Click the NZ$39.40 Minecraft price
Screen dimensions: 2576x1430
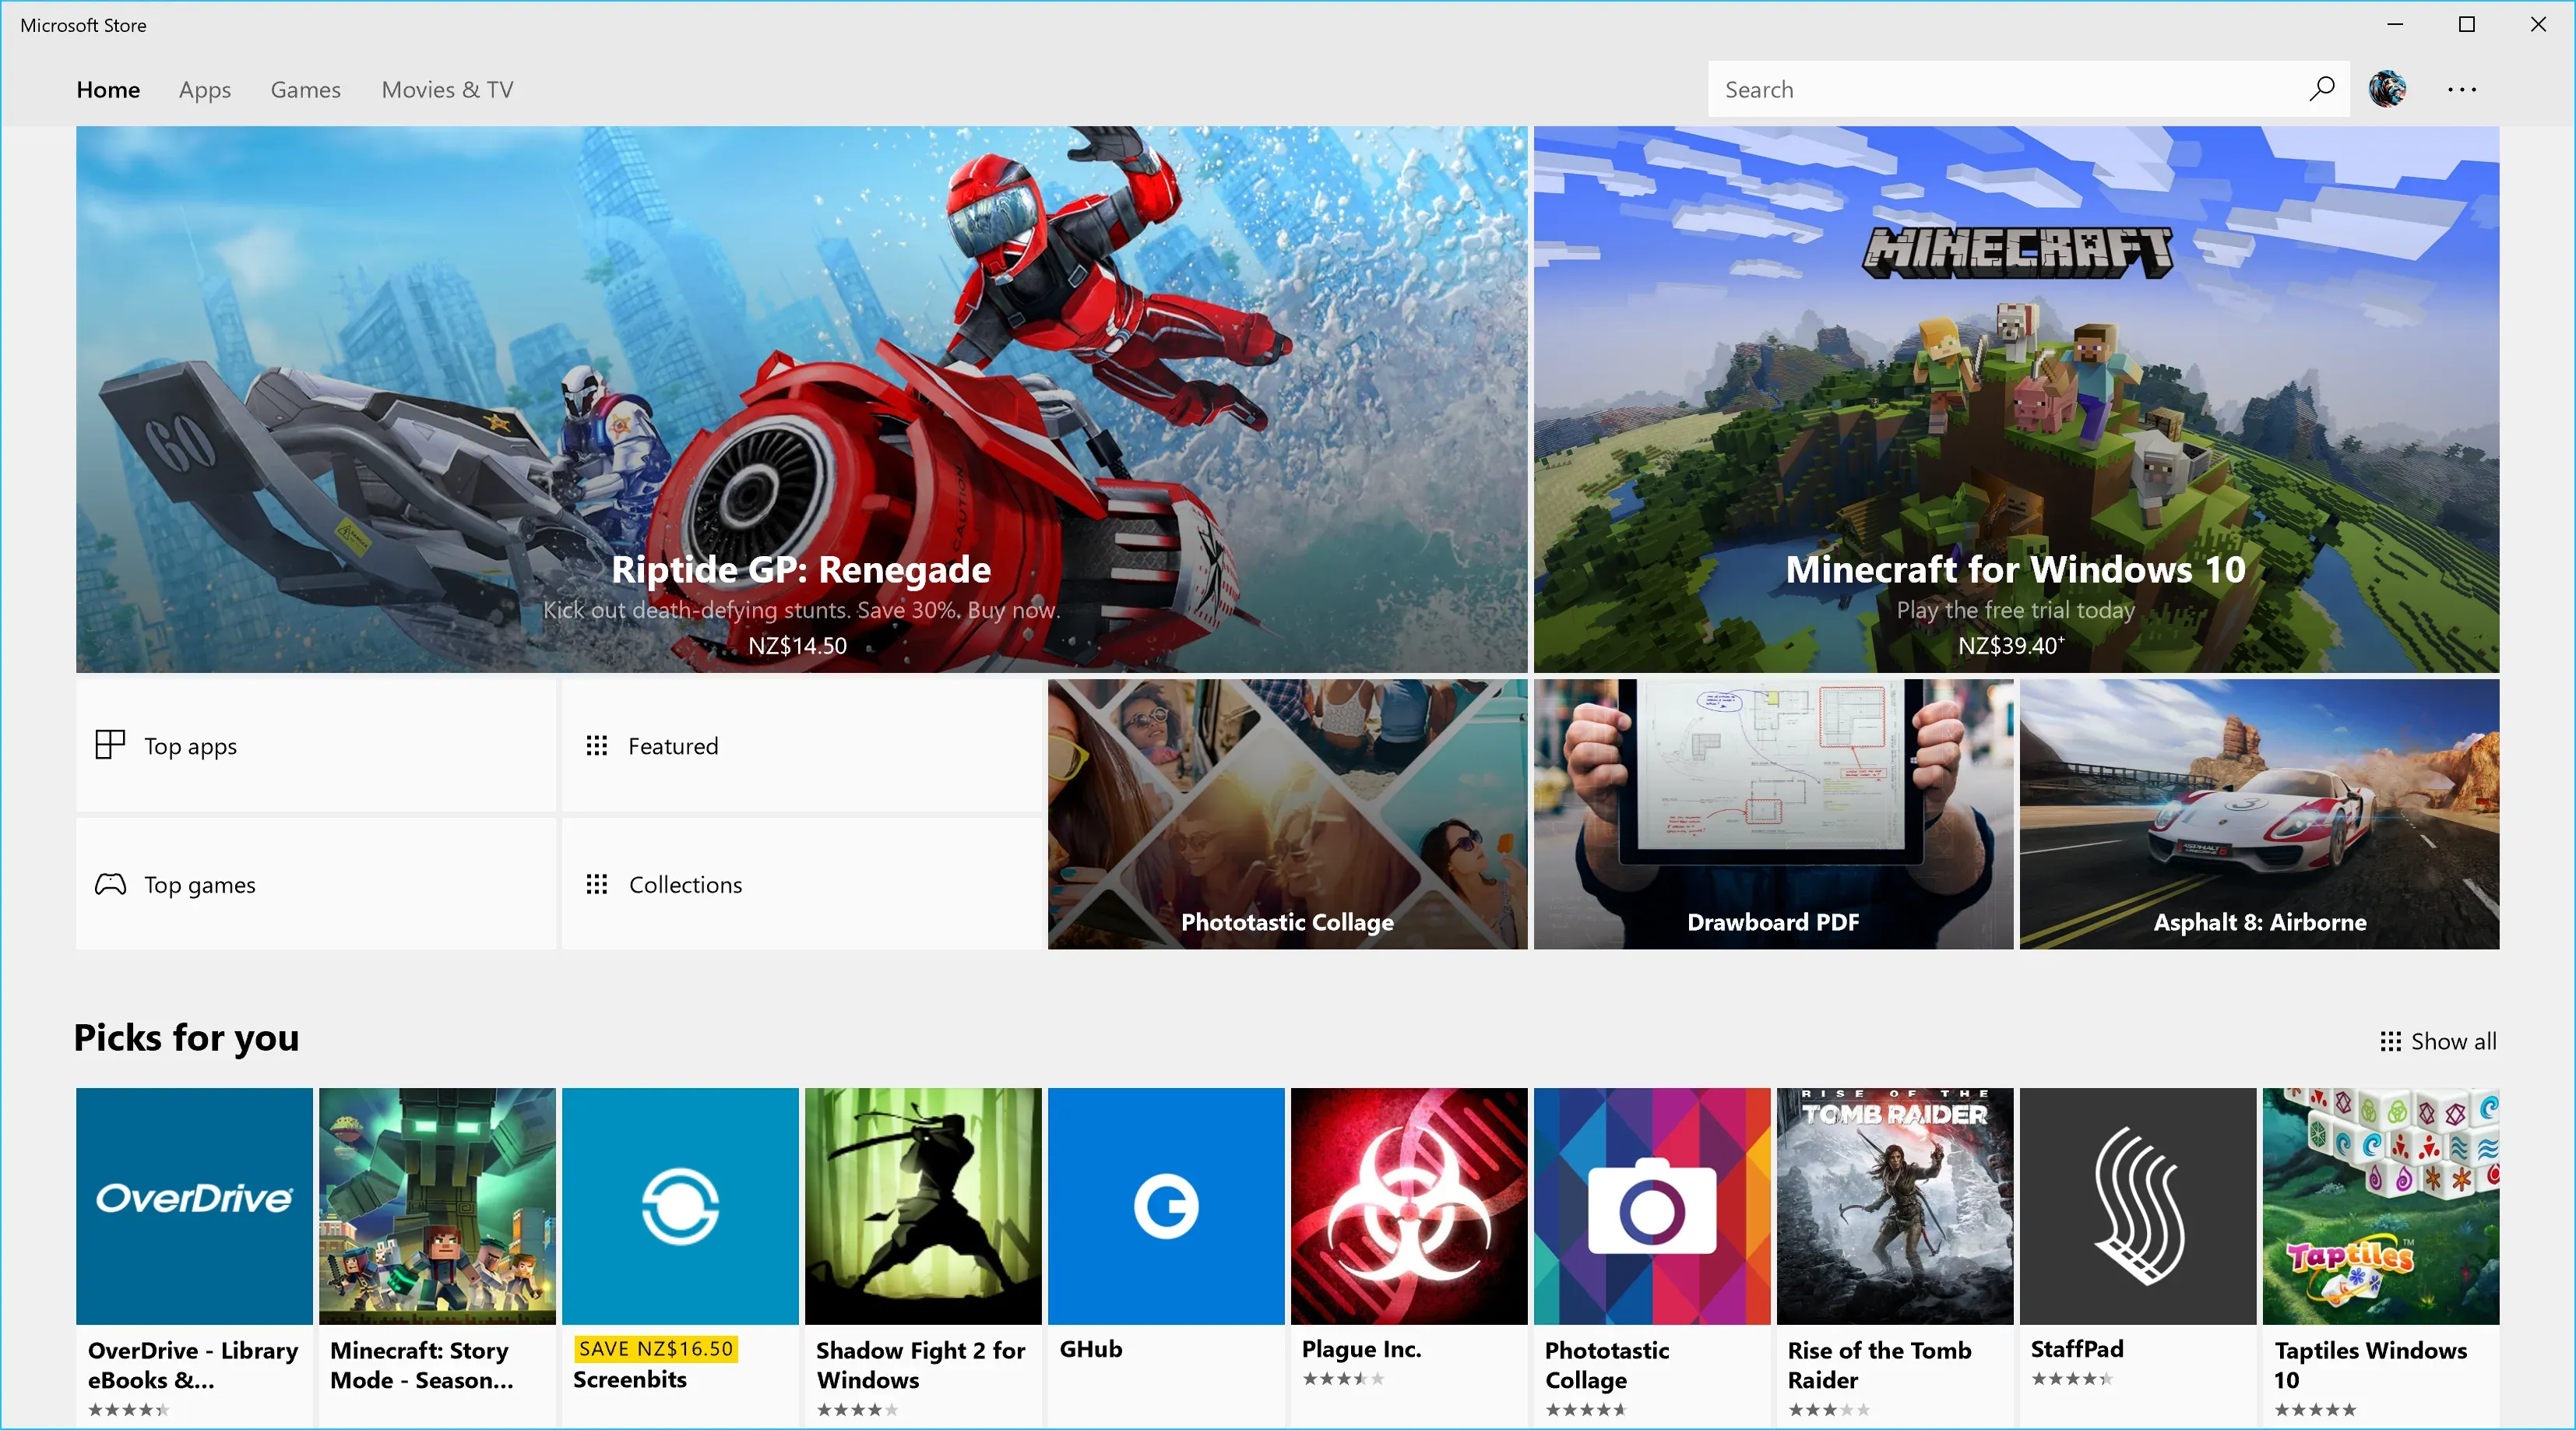tap(2010, 646)
